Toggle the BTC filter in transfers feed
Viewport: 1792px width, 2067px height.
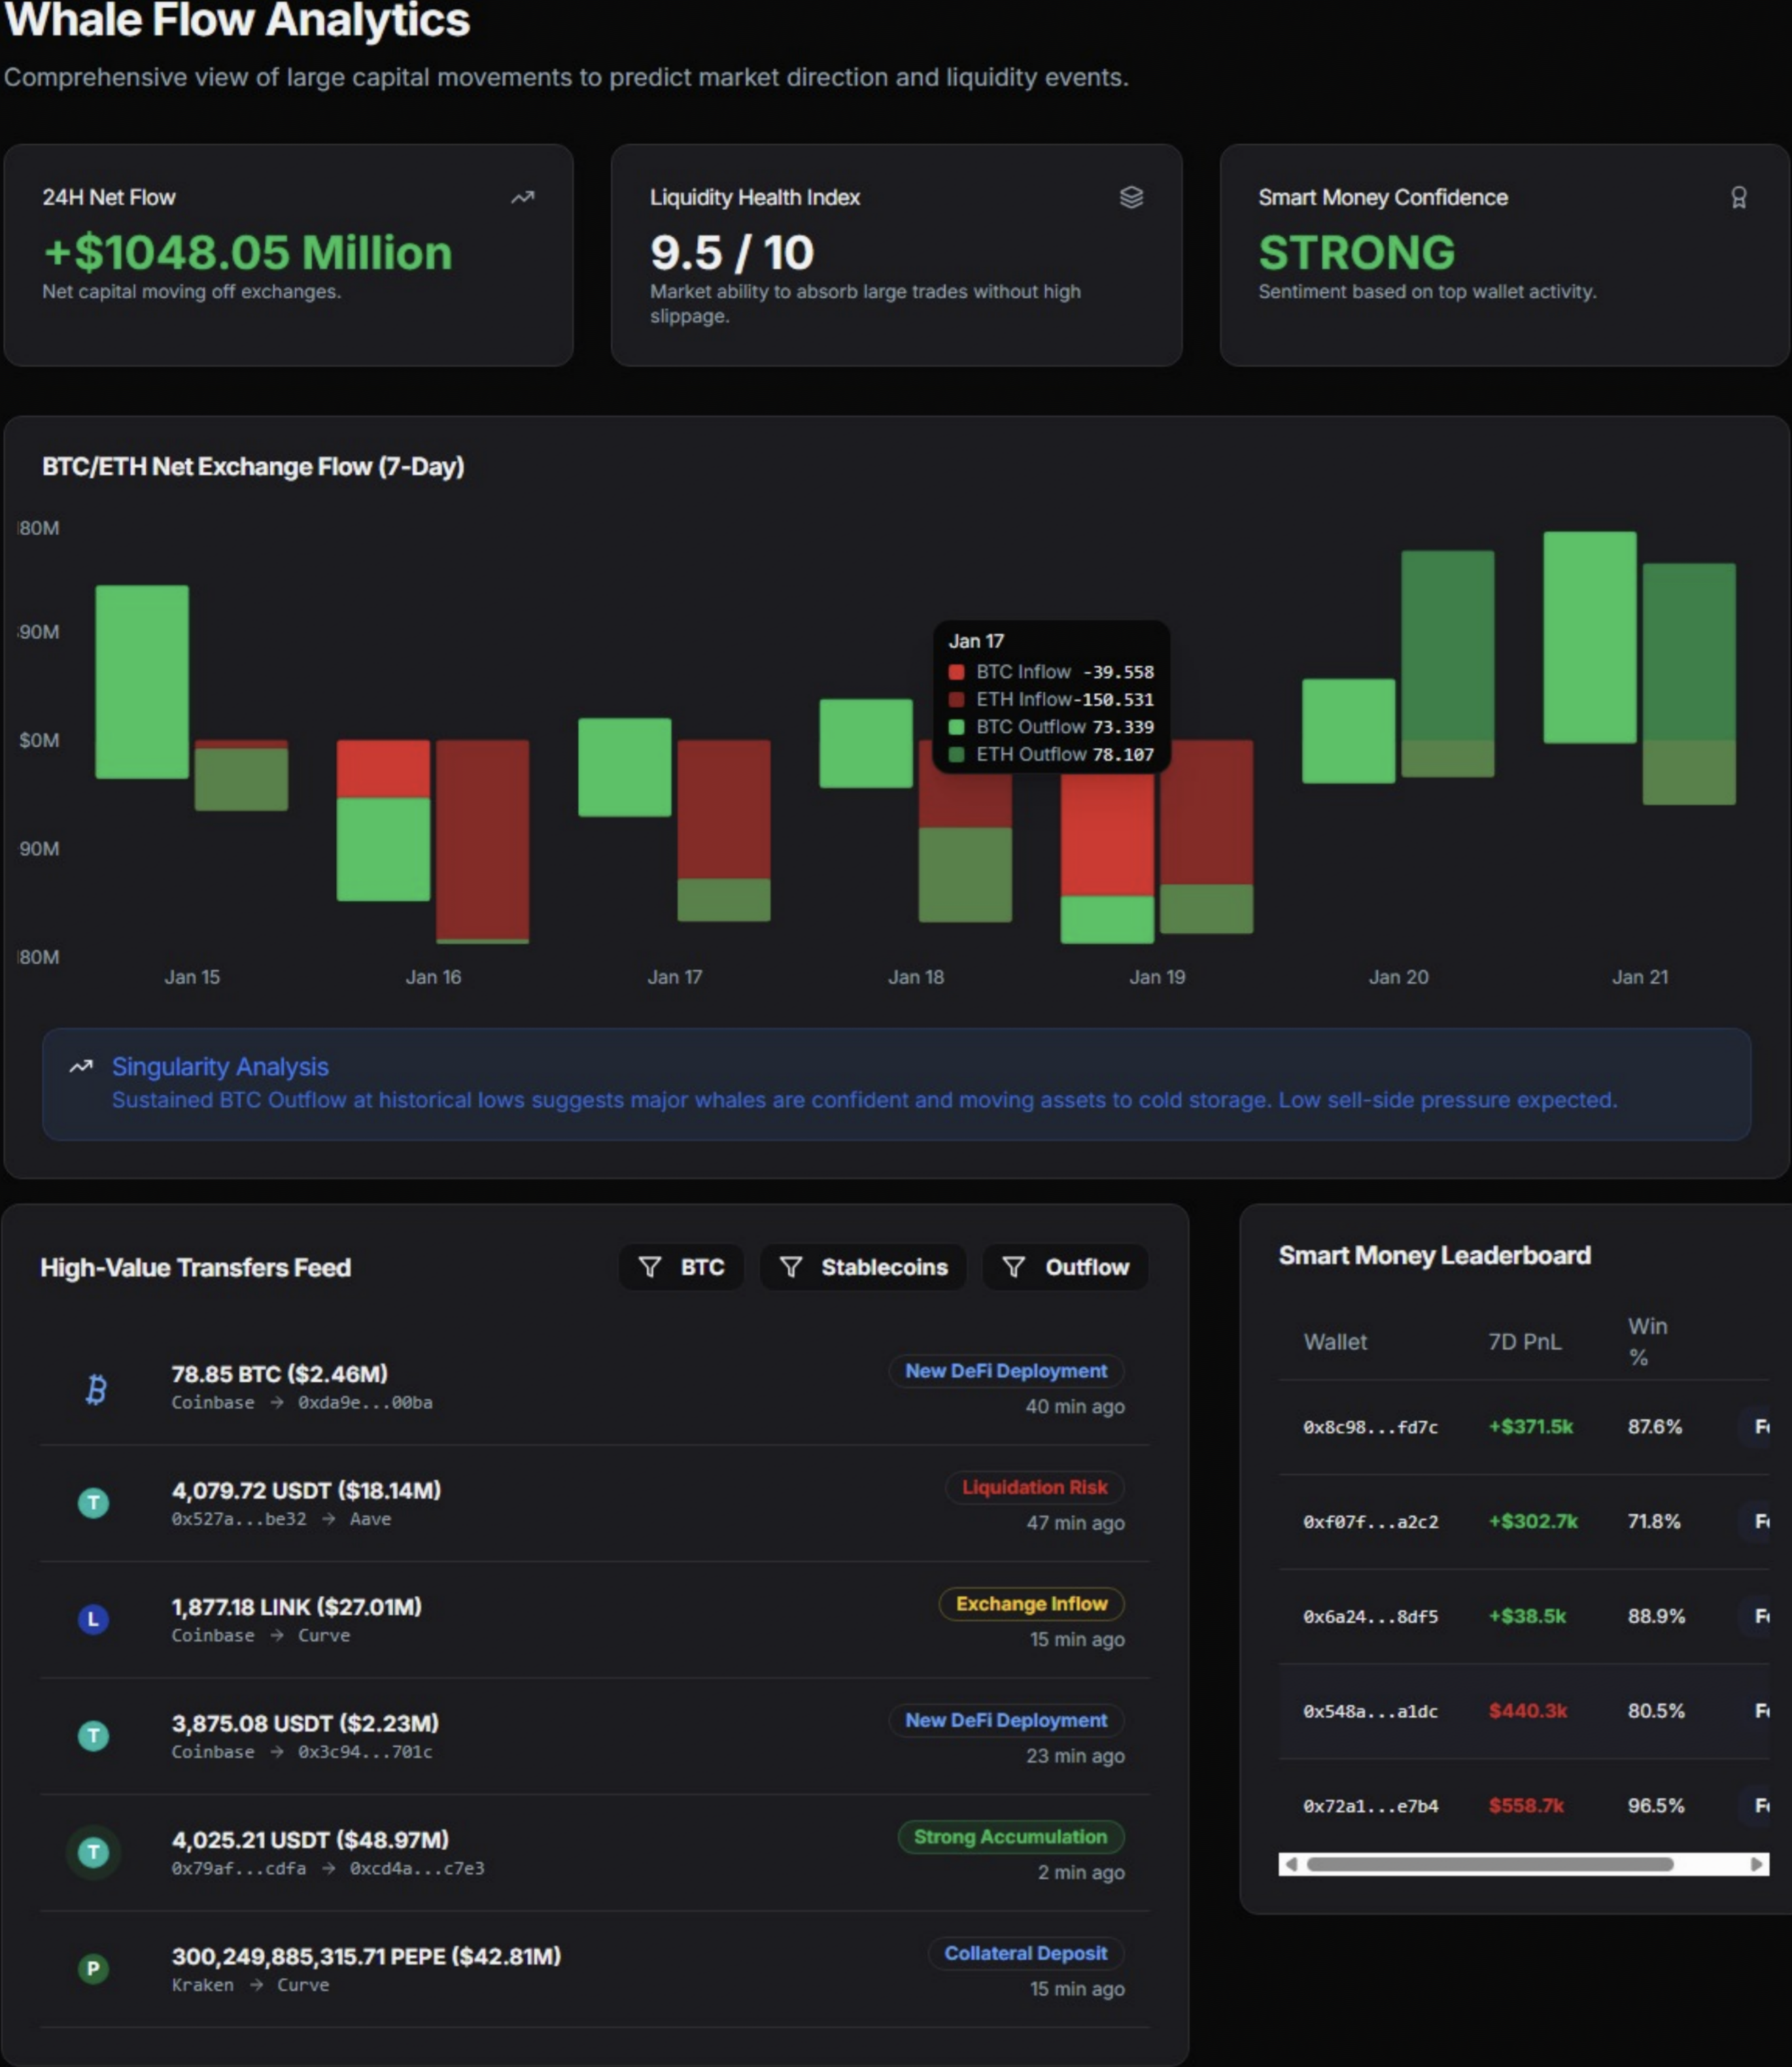coord(681,1267)
